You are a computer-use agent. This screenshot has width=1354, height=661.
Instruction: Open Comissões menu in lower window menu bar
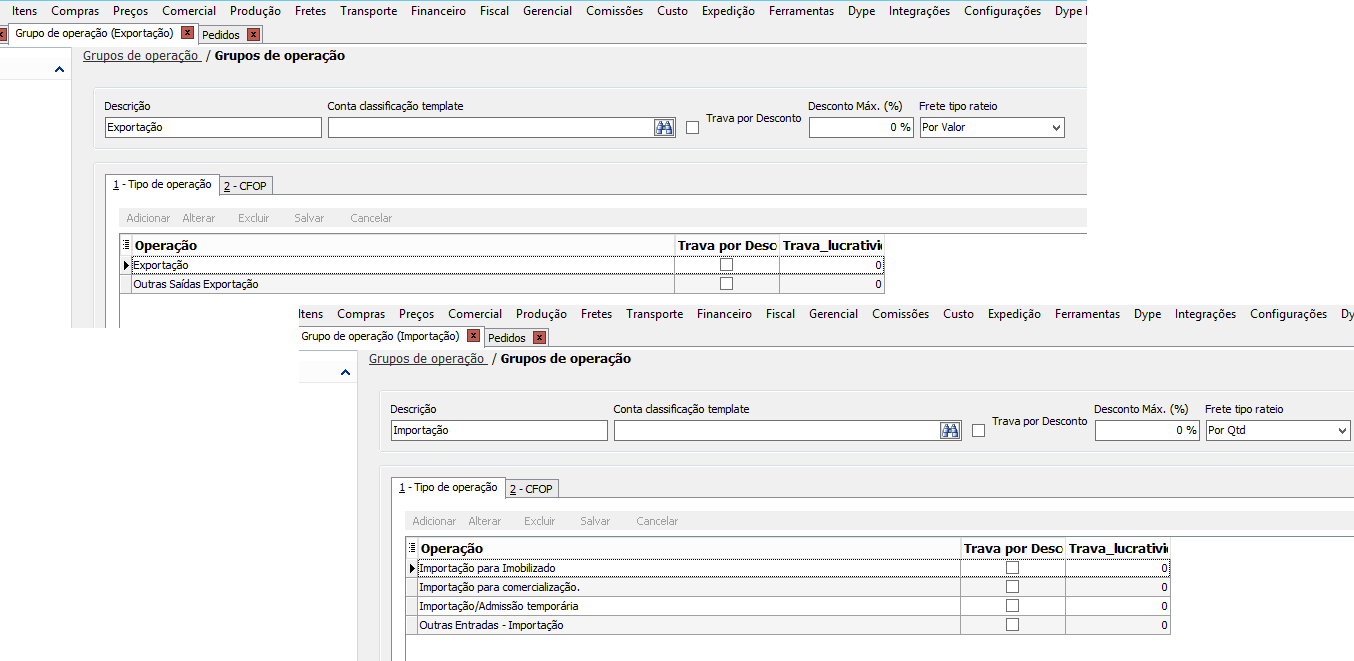900,314
